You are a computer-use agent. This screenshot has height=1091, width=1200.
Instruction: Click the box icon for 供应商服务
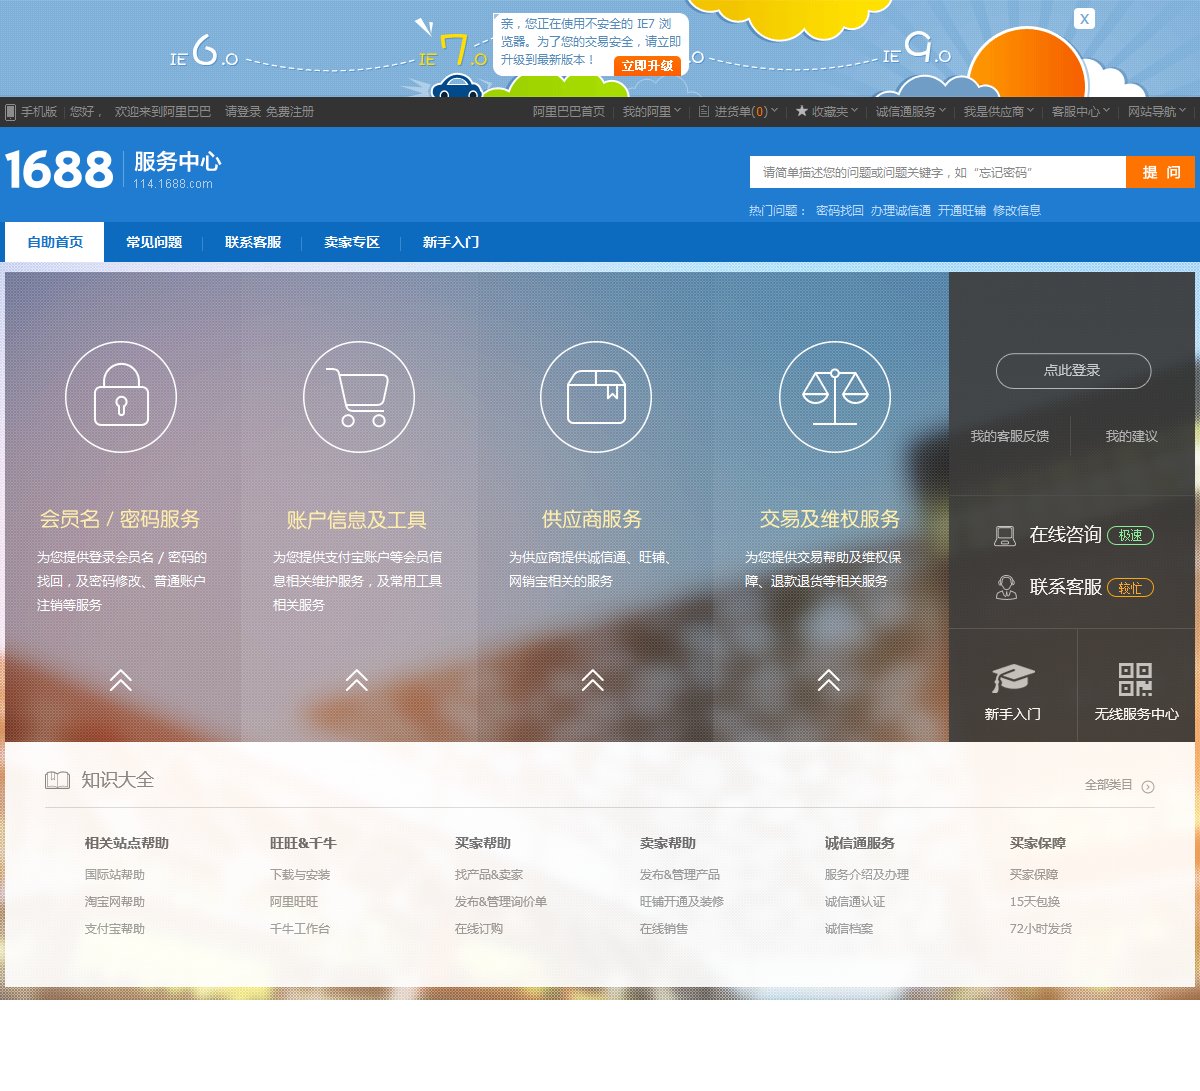click(596, 397)
